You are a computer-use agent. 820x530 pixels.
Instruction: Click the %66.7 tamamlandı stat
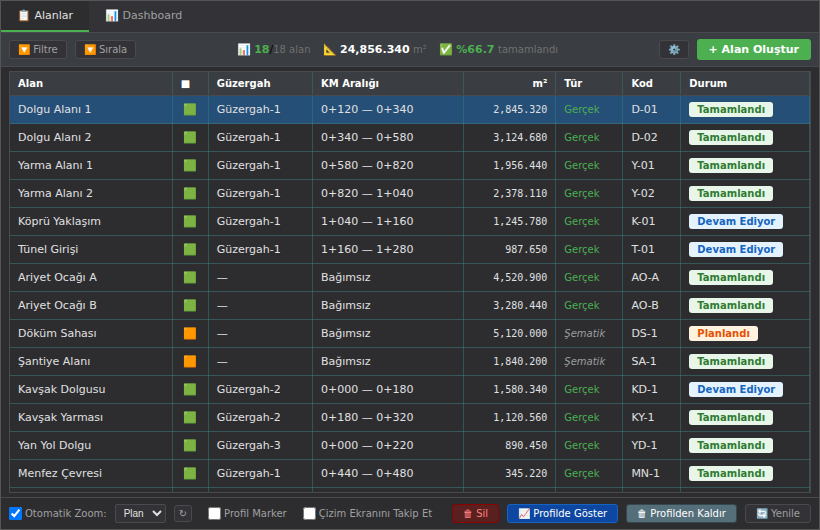coord(499,49)
